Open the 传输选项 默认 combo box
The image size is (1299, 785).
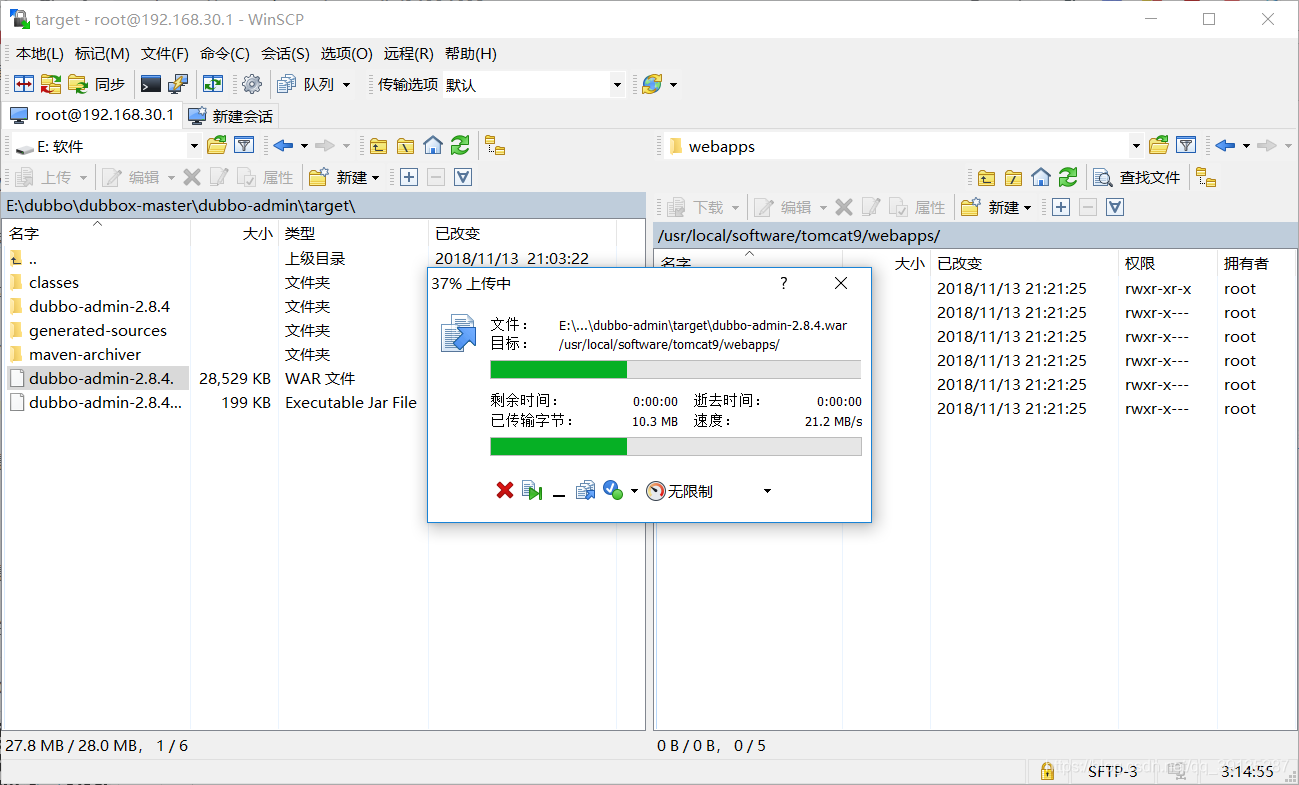pyautogui.click(x=533, y=85)
